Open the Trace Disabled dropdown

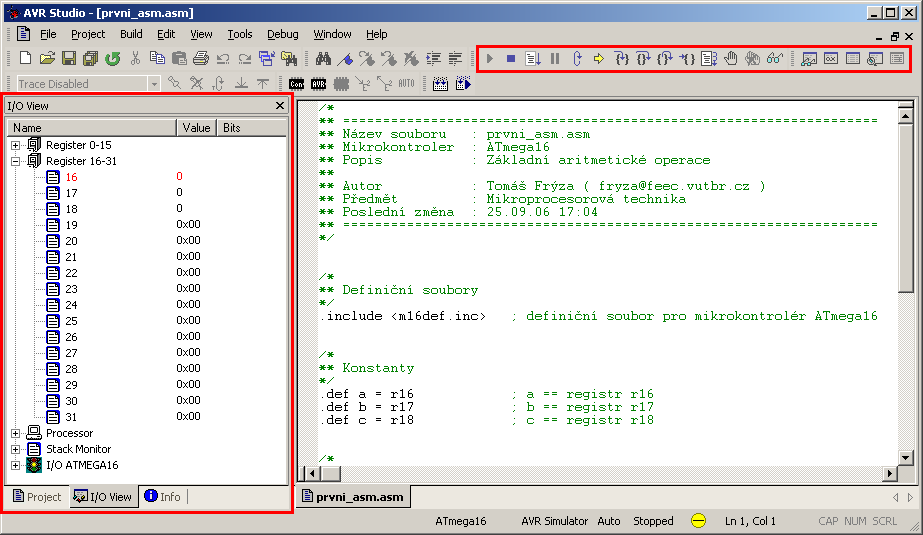point(154,84)
